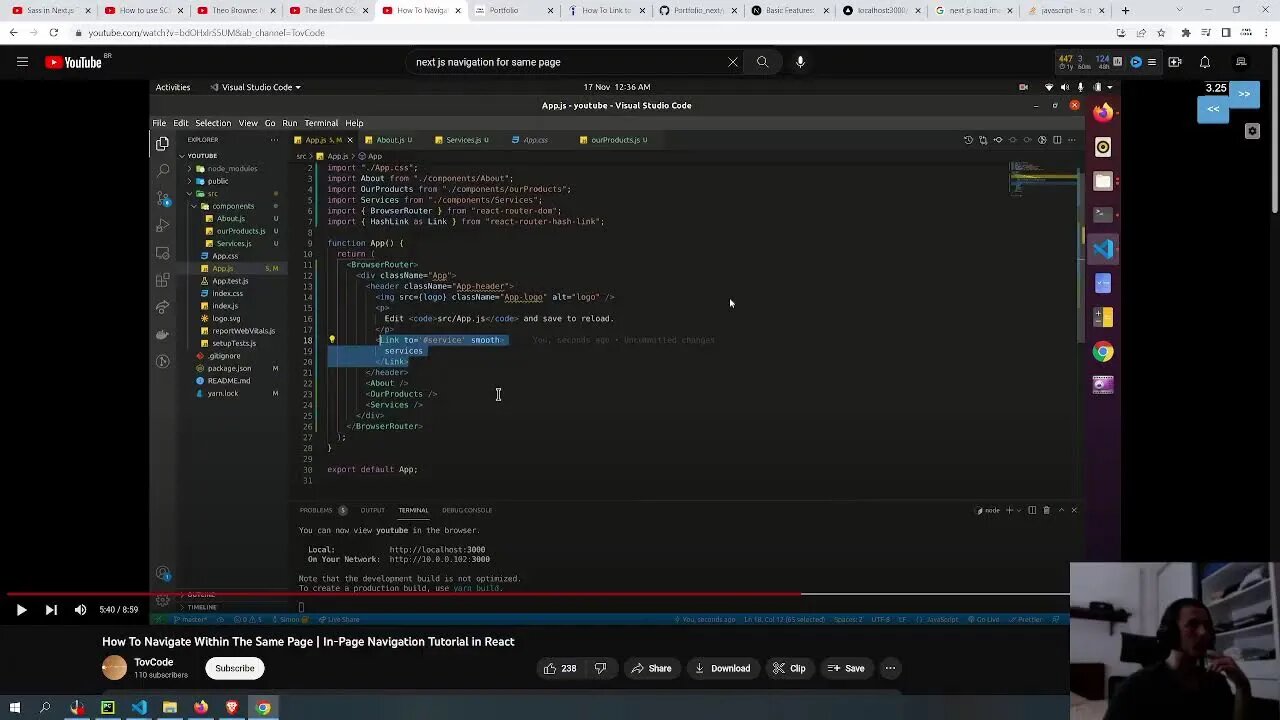Open a new browser tab
The height and width of the screenshot is (720, 1280).
[1125, 11]
